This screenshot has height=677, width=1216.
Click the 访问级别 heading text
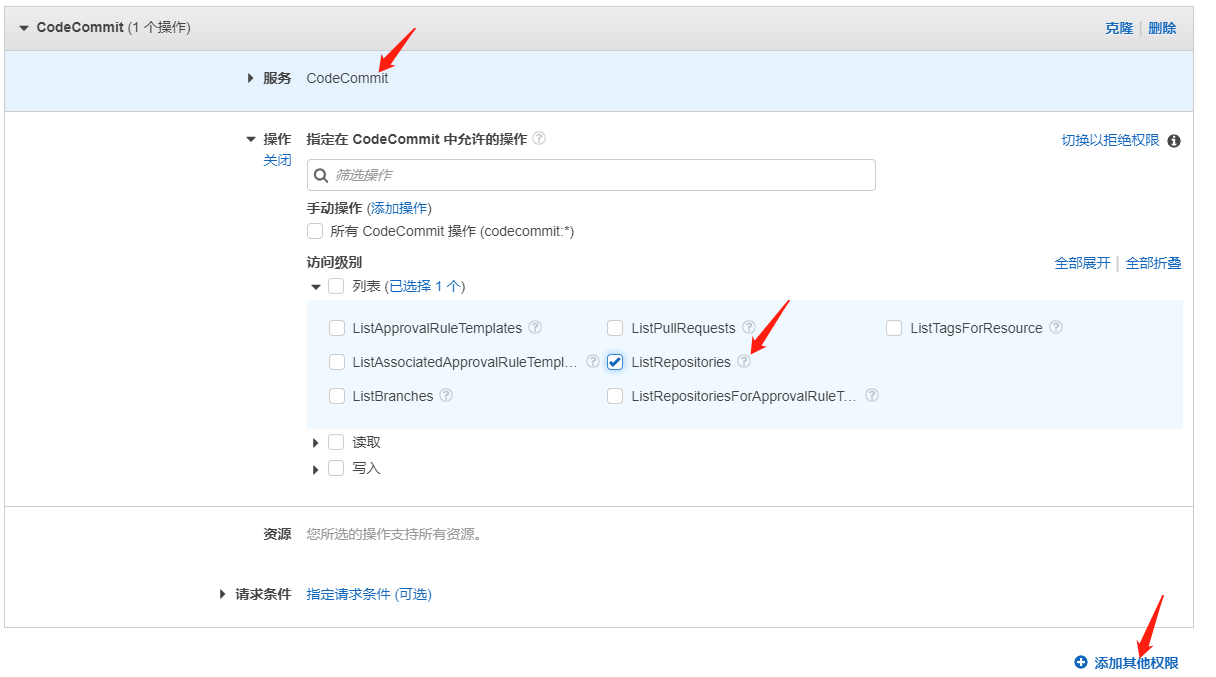point(334,262)
